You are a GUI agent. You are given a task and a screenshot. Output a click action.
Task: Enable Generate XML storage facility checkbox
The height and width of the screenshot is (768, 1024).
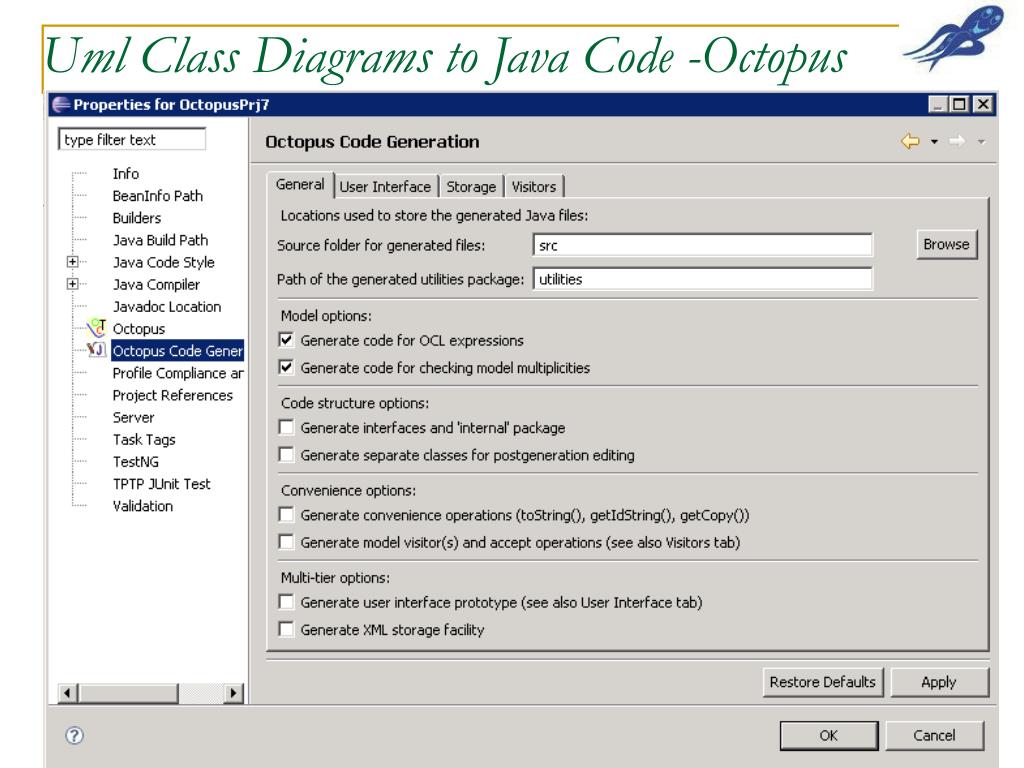[286, 629]
